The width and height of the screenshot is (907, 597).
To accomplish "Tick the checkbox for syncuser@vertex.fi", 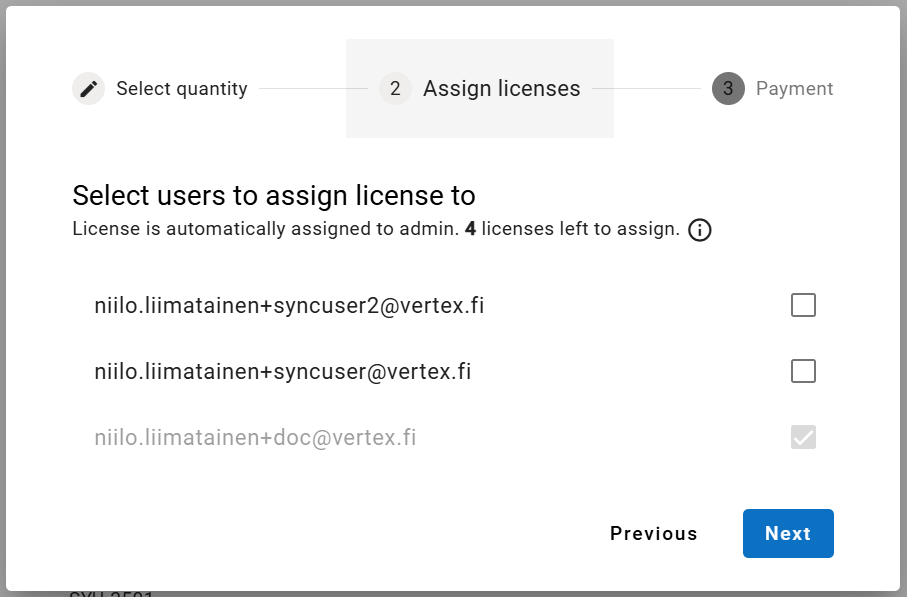I will coord(803,372).
